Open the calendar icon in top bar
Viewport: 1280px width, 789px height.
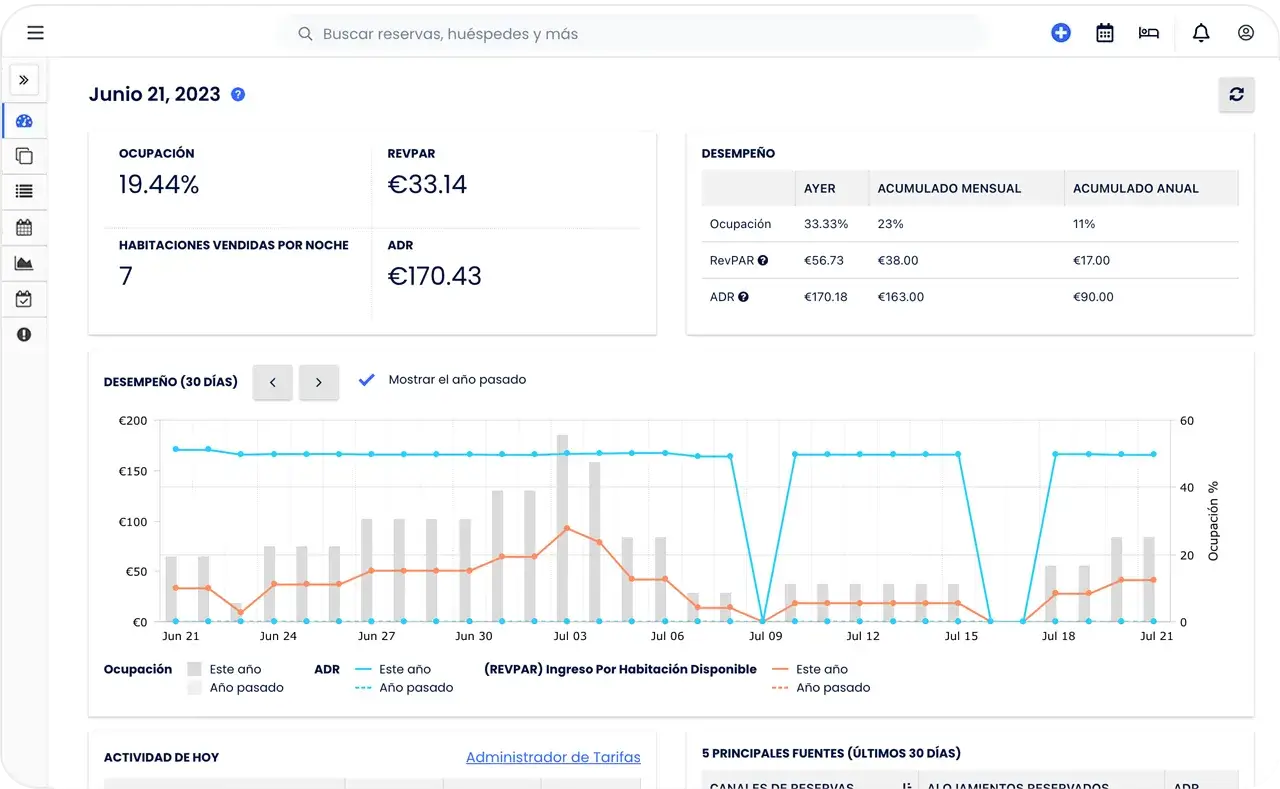(1105, 33)
